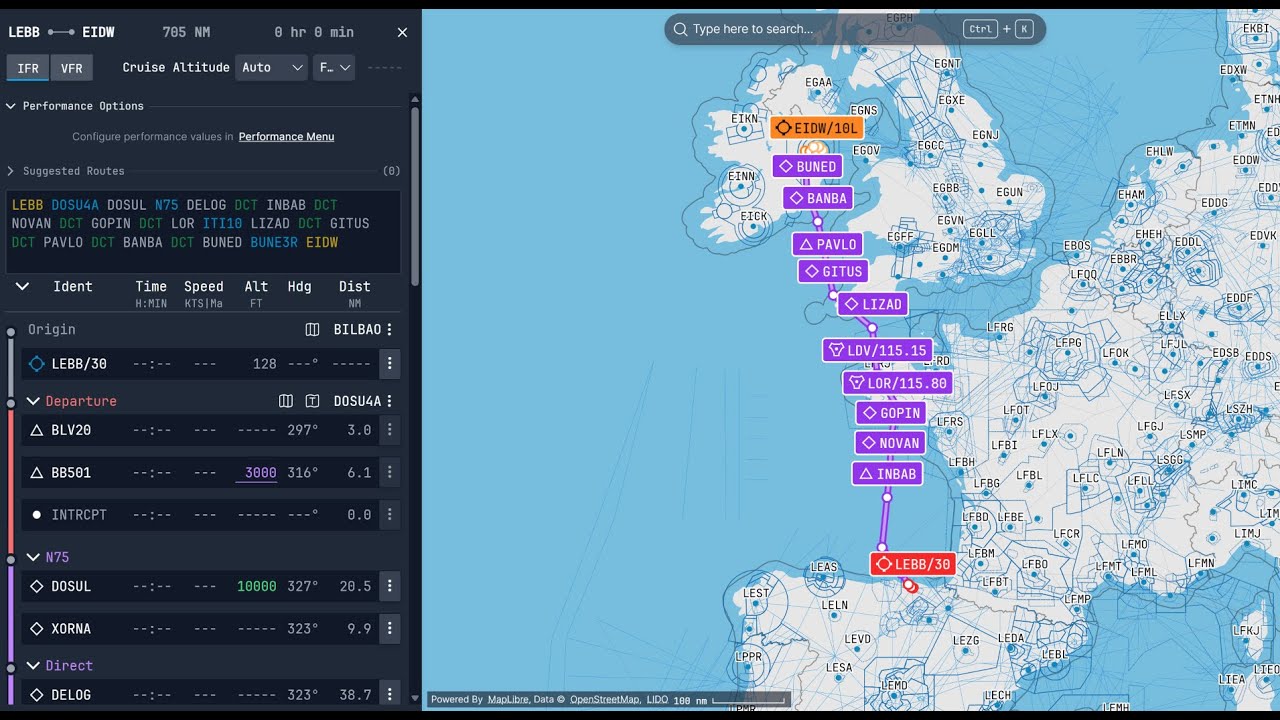Select the LDV/115.15 VOR label on the map

point(877,350)
